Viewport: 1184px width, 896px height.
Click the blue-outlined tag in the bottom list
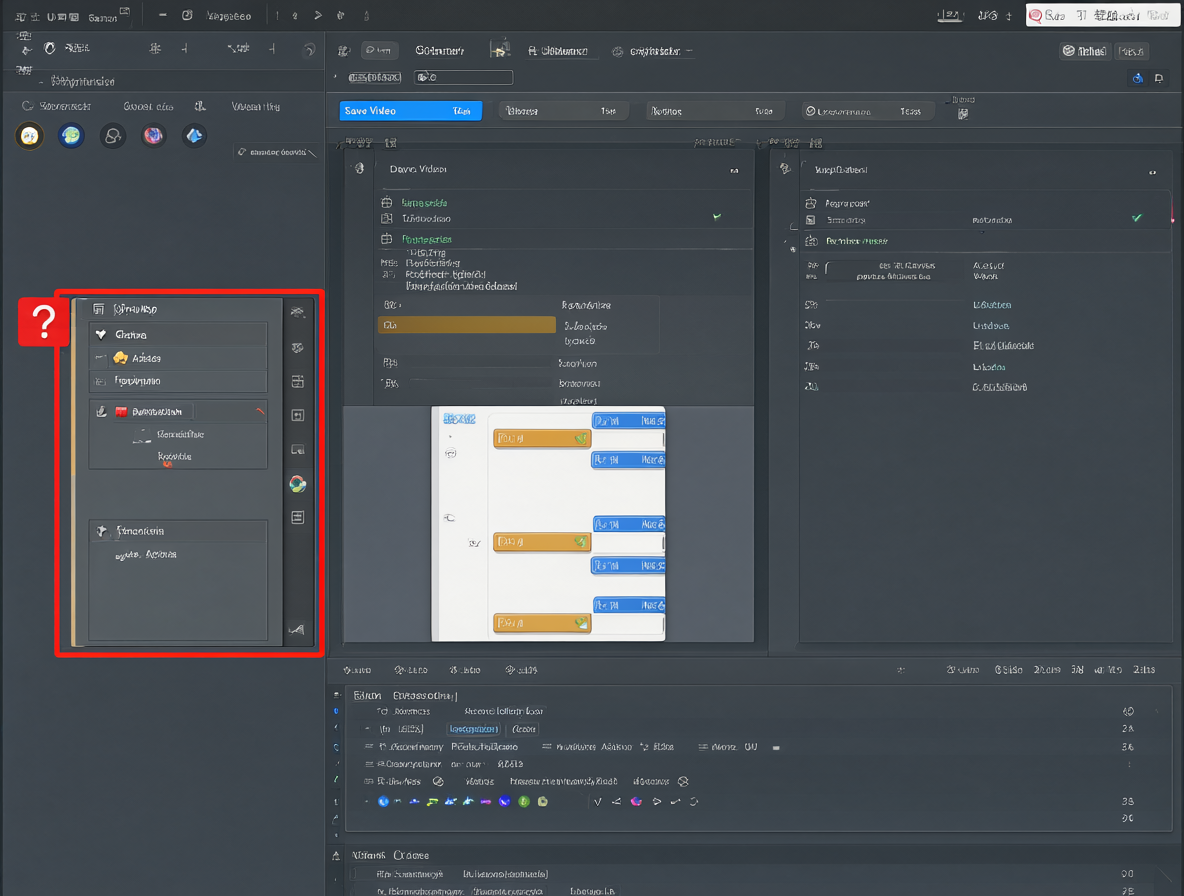click(473, 729)
